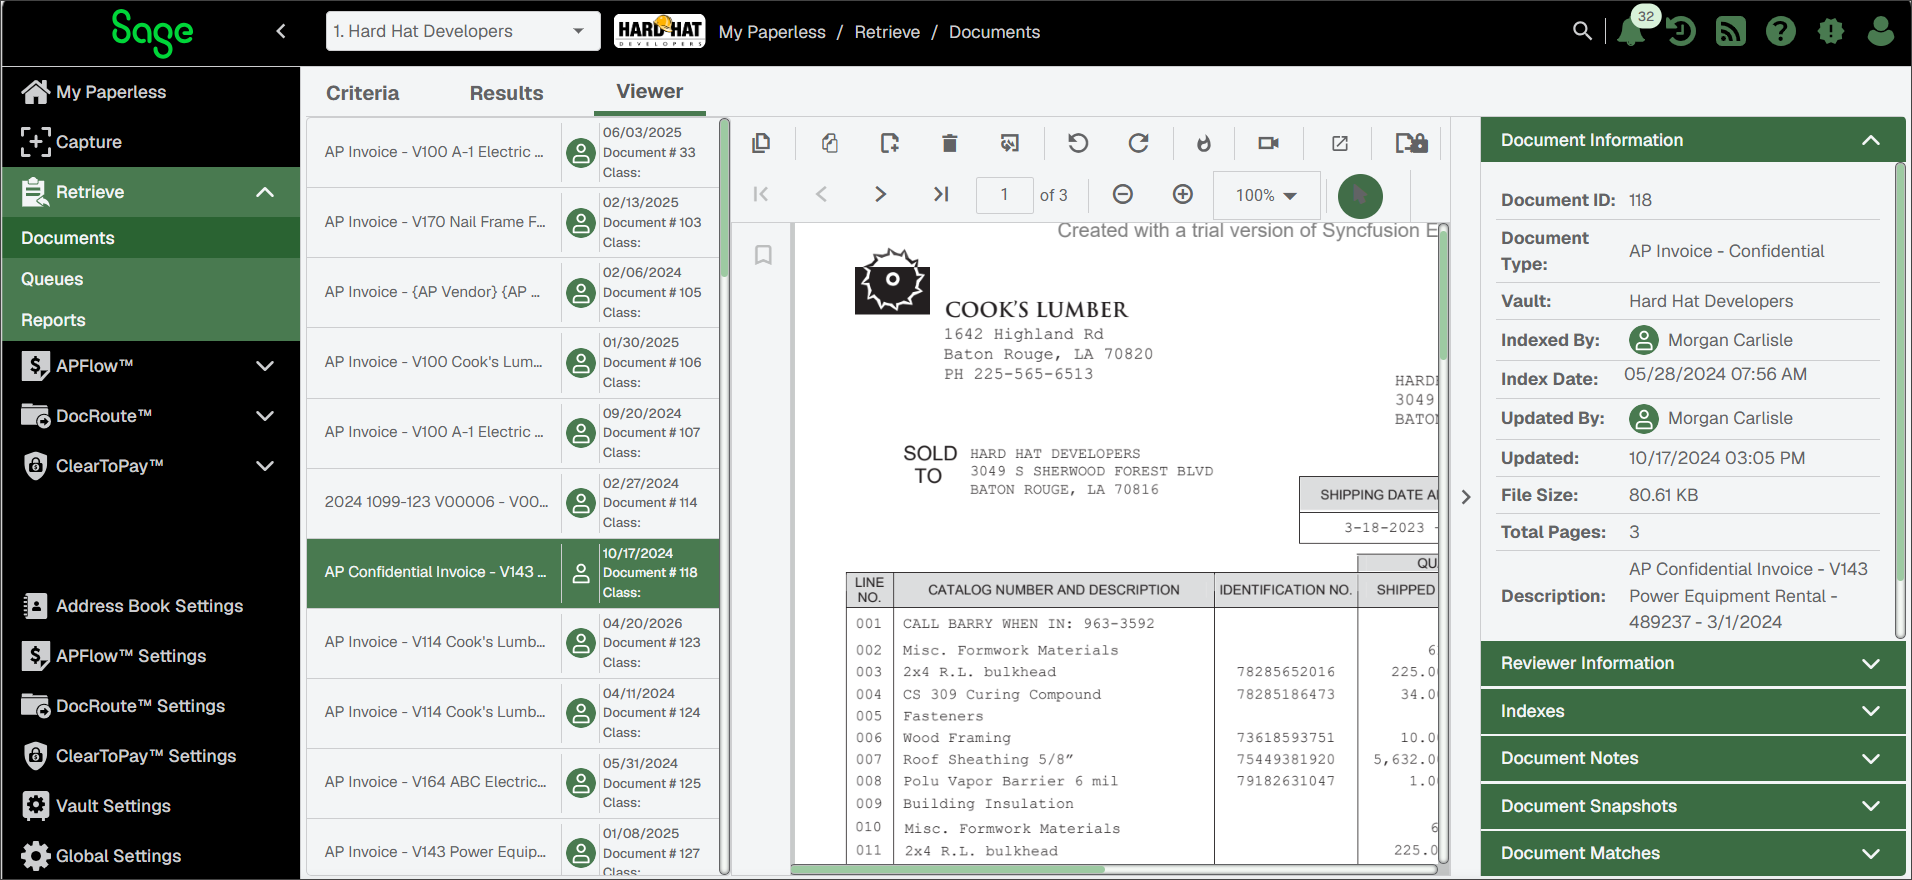Open document in new window icon
1912x880 pixels.
[1340, 143]
